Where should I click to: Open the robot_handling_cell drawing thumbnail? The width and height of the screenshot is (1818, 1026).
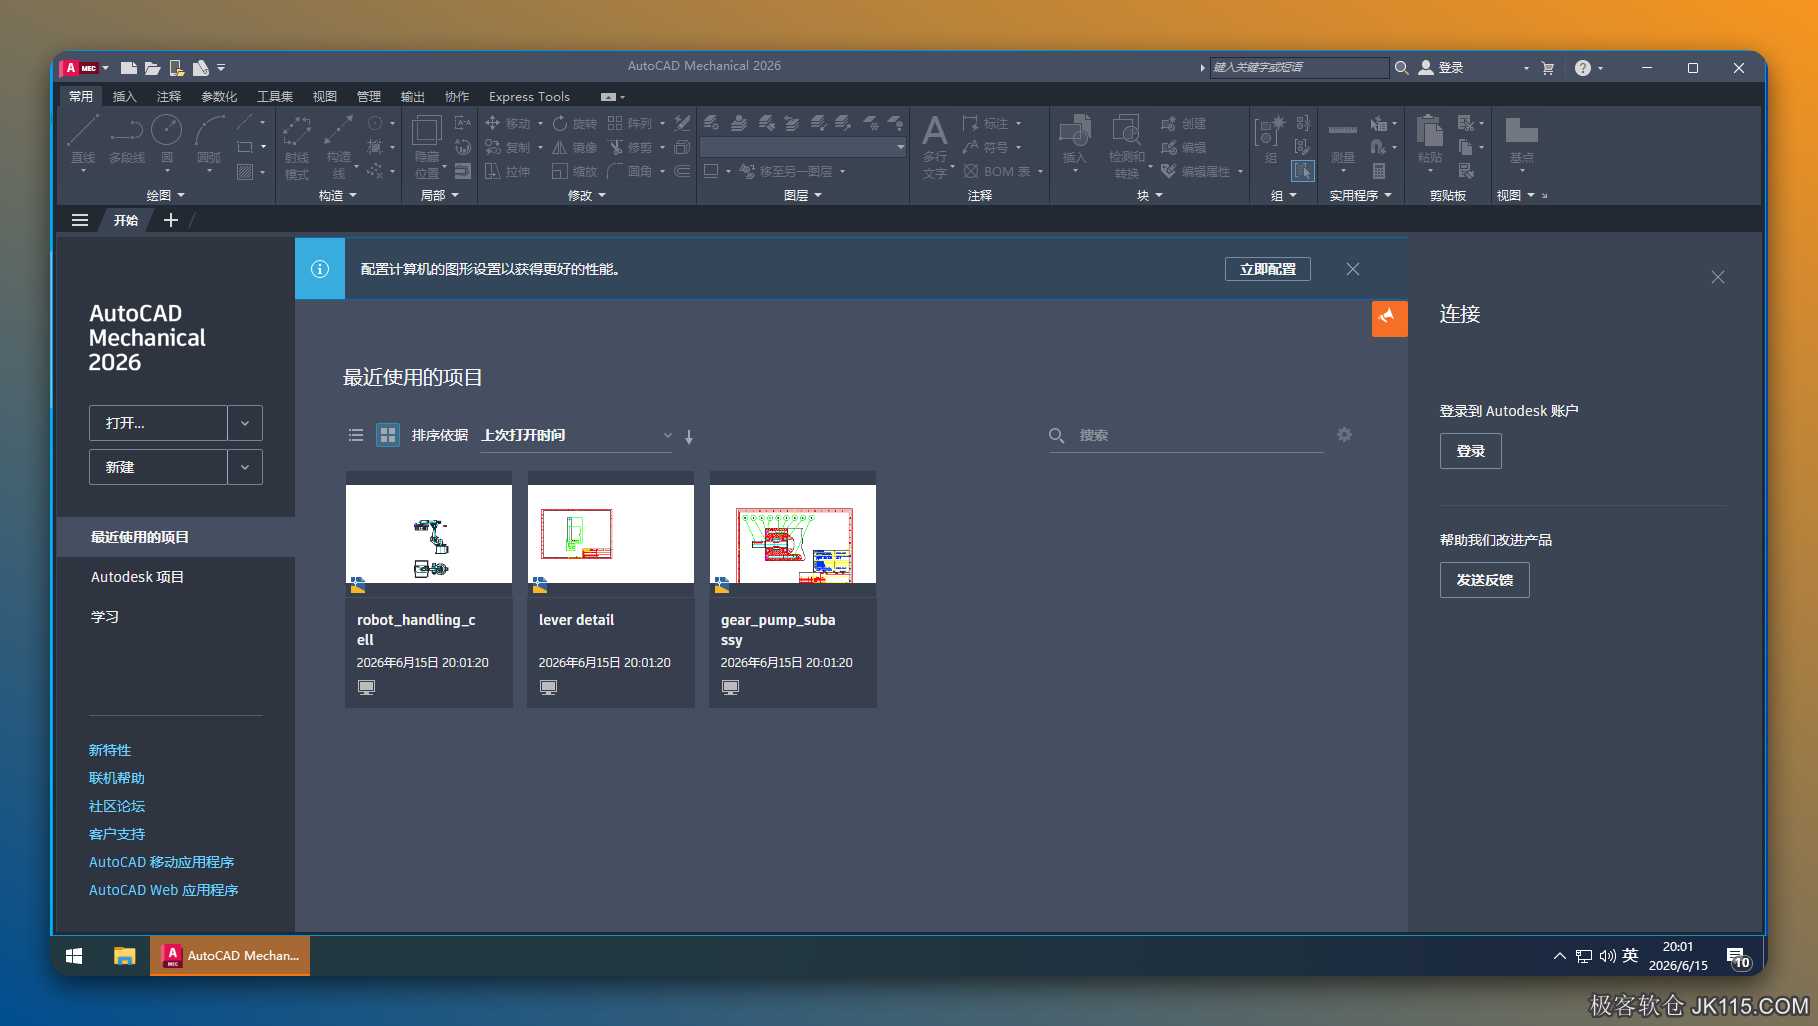pyautogui.click(x=429, y=534)
